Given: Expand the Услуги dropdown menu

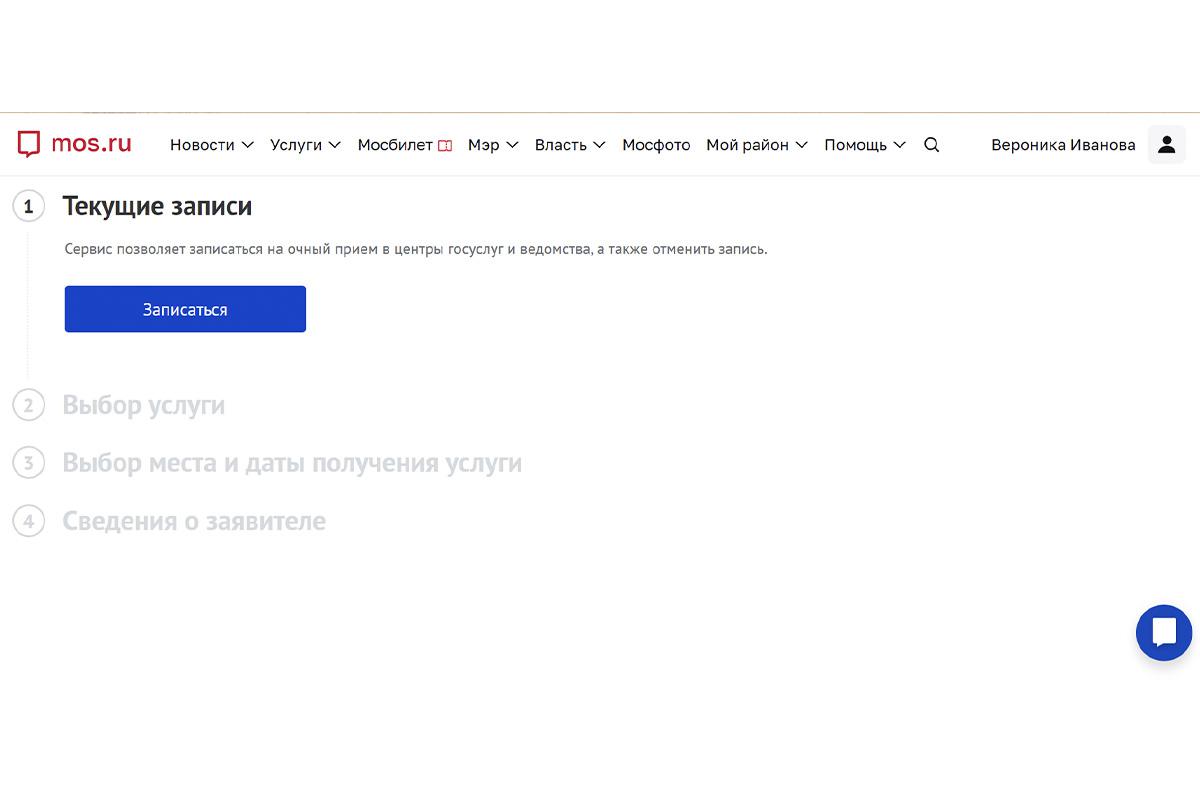Looking at the screenshot, I should 305,145.
